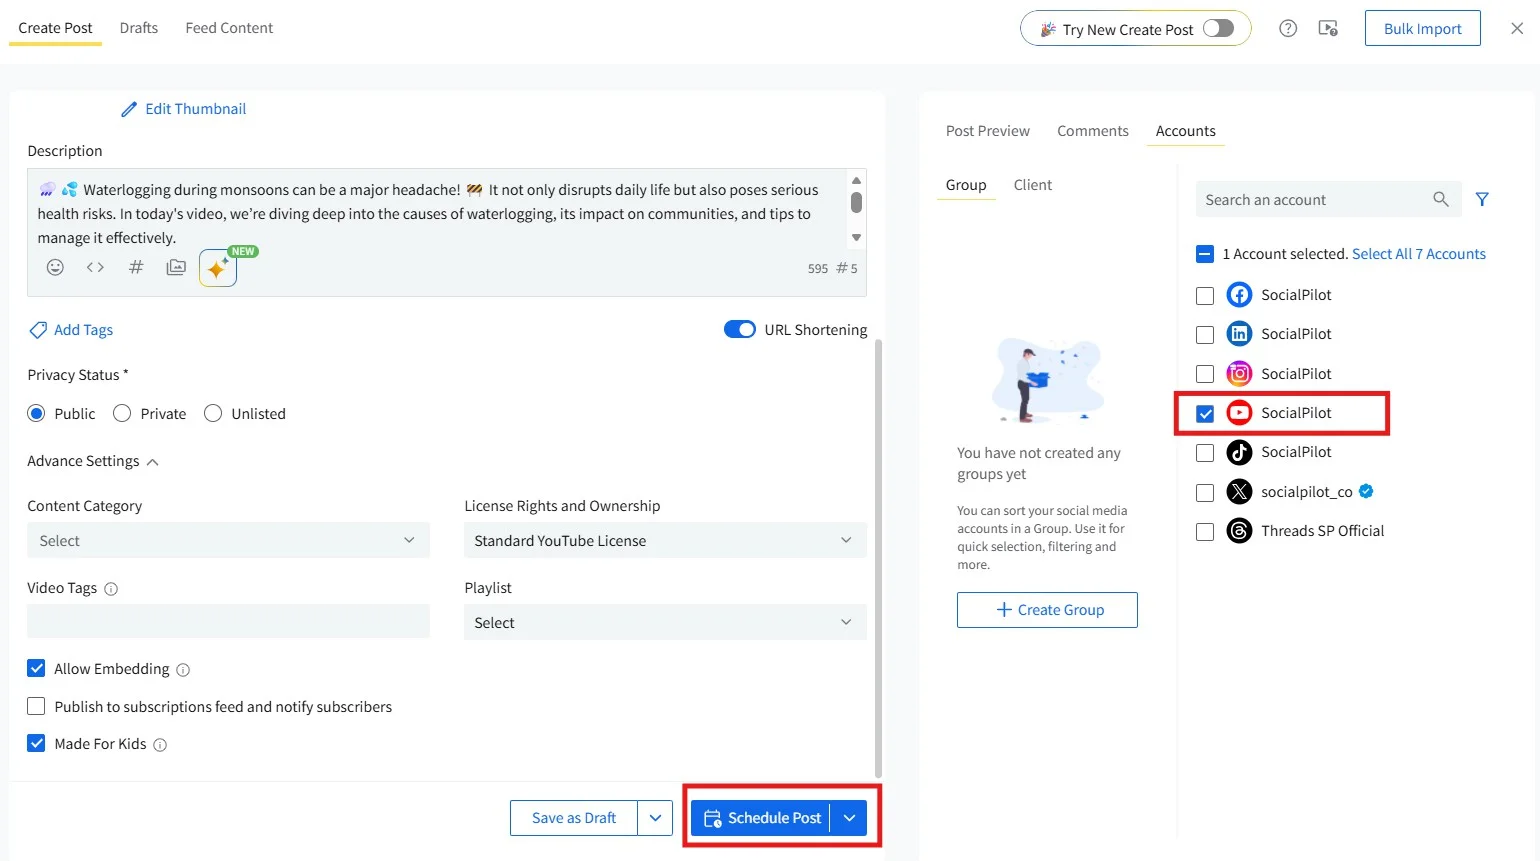The image size is (1540, 861).
Task: Switch to the Create Post tab
Action: coord(55,28)
